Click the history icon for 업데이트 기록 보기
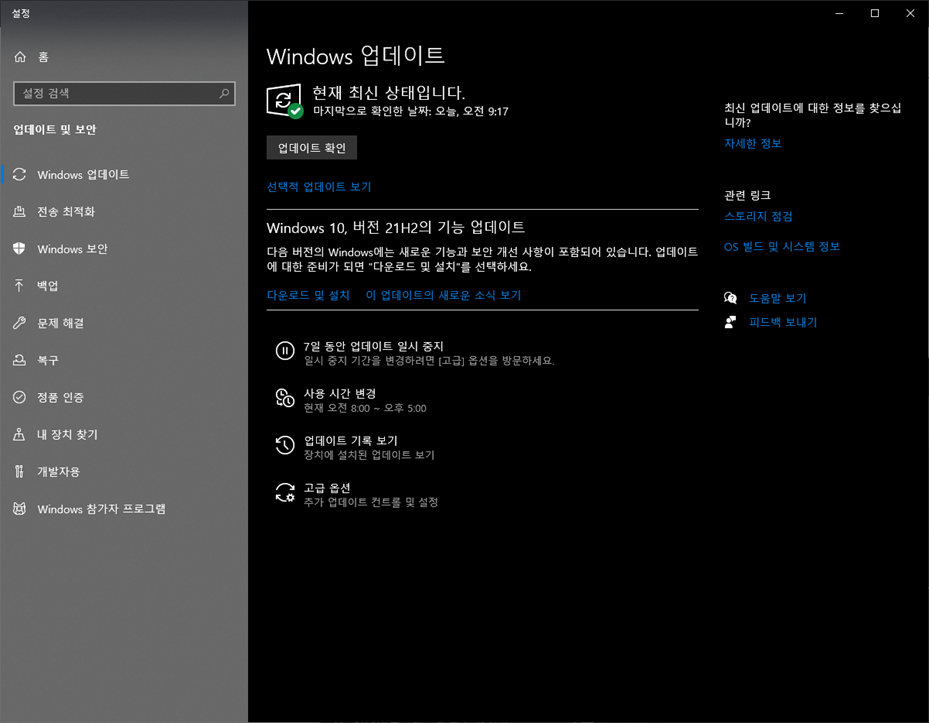The image size is (929, 723). click(x=285, y=445)
